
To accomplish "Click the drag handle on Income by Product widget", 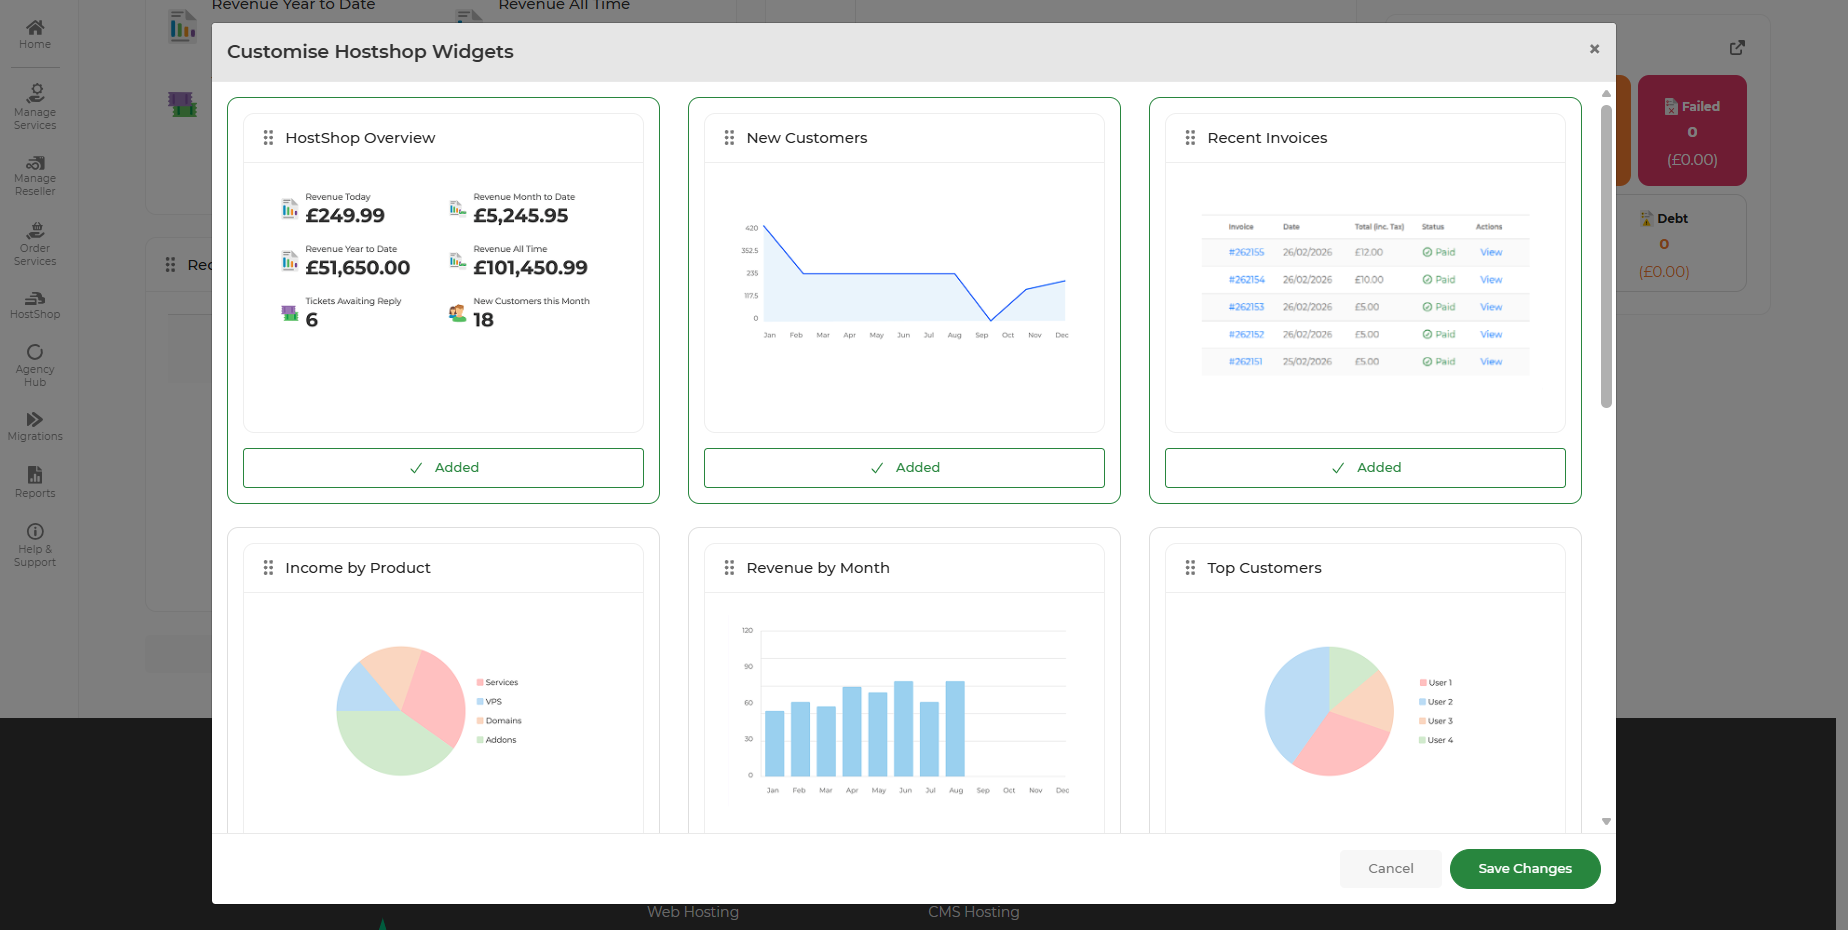I will 268,568.
